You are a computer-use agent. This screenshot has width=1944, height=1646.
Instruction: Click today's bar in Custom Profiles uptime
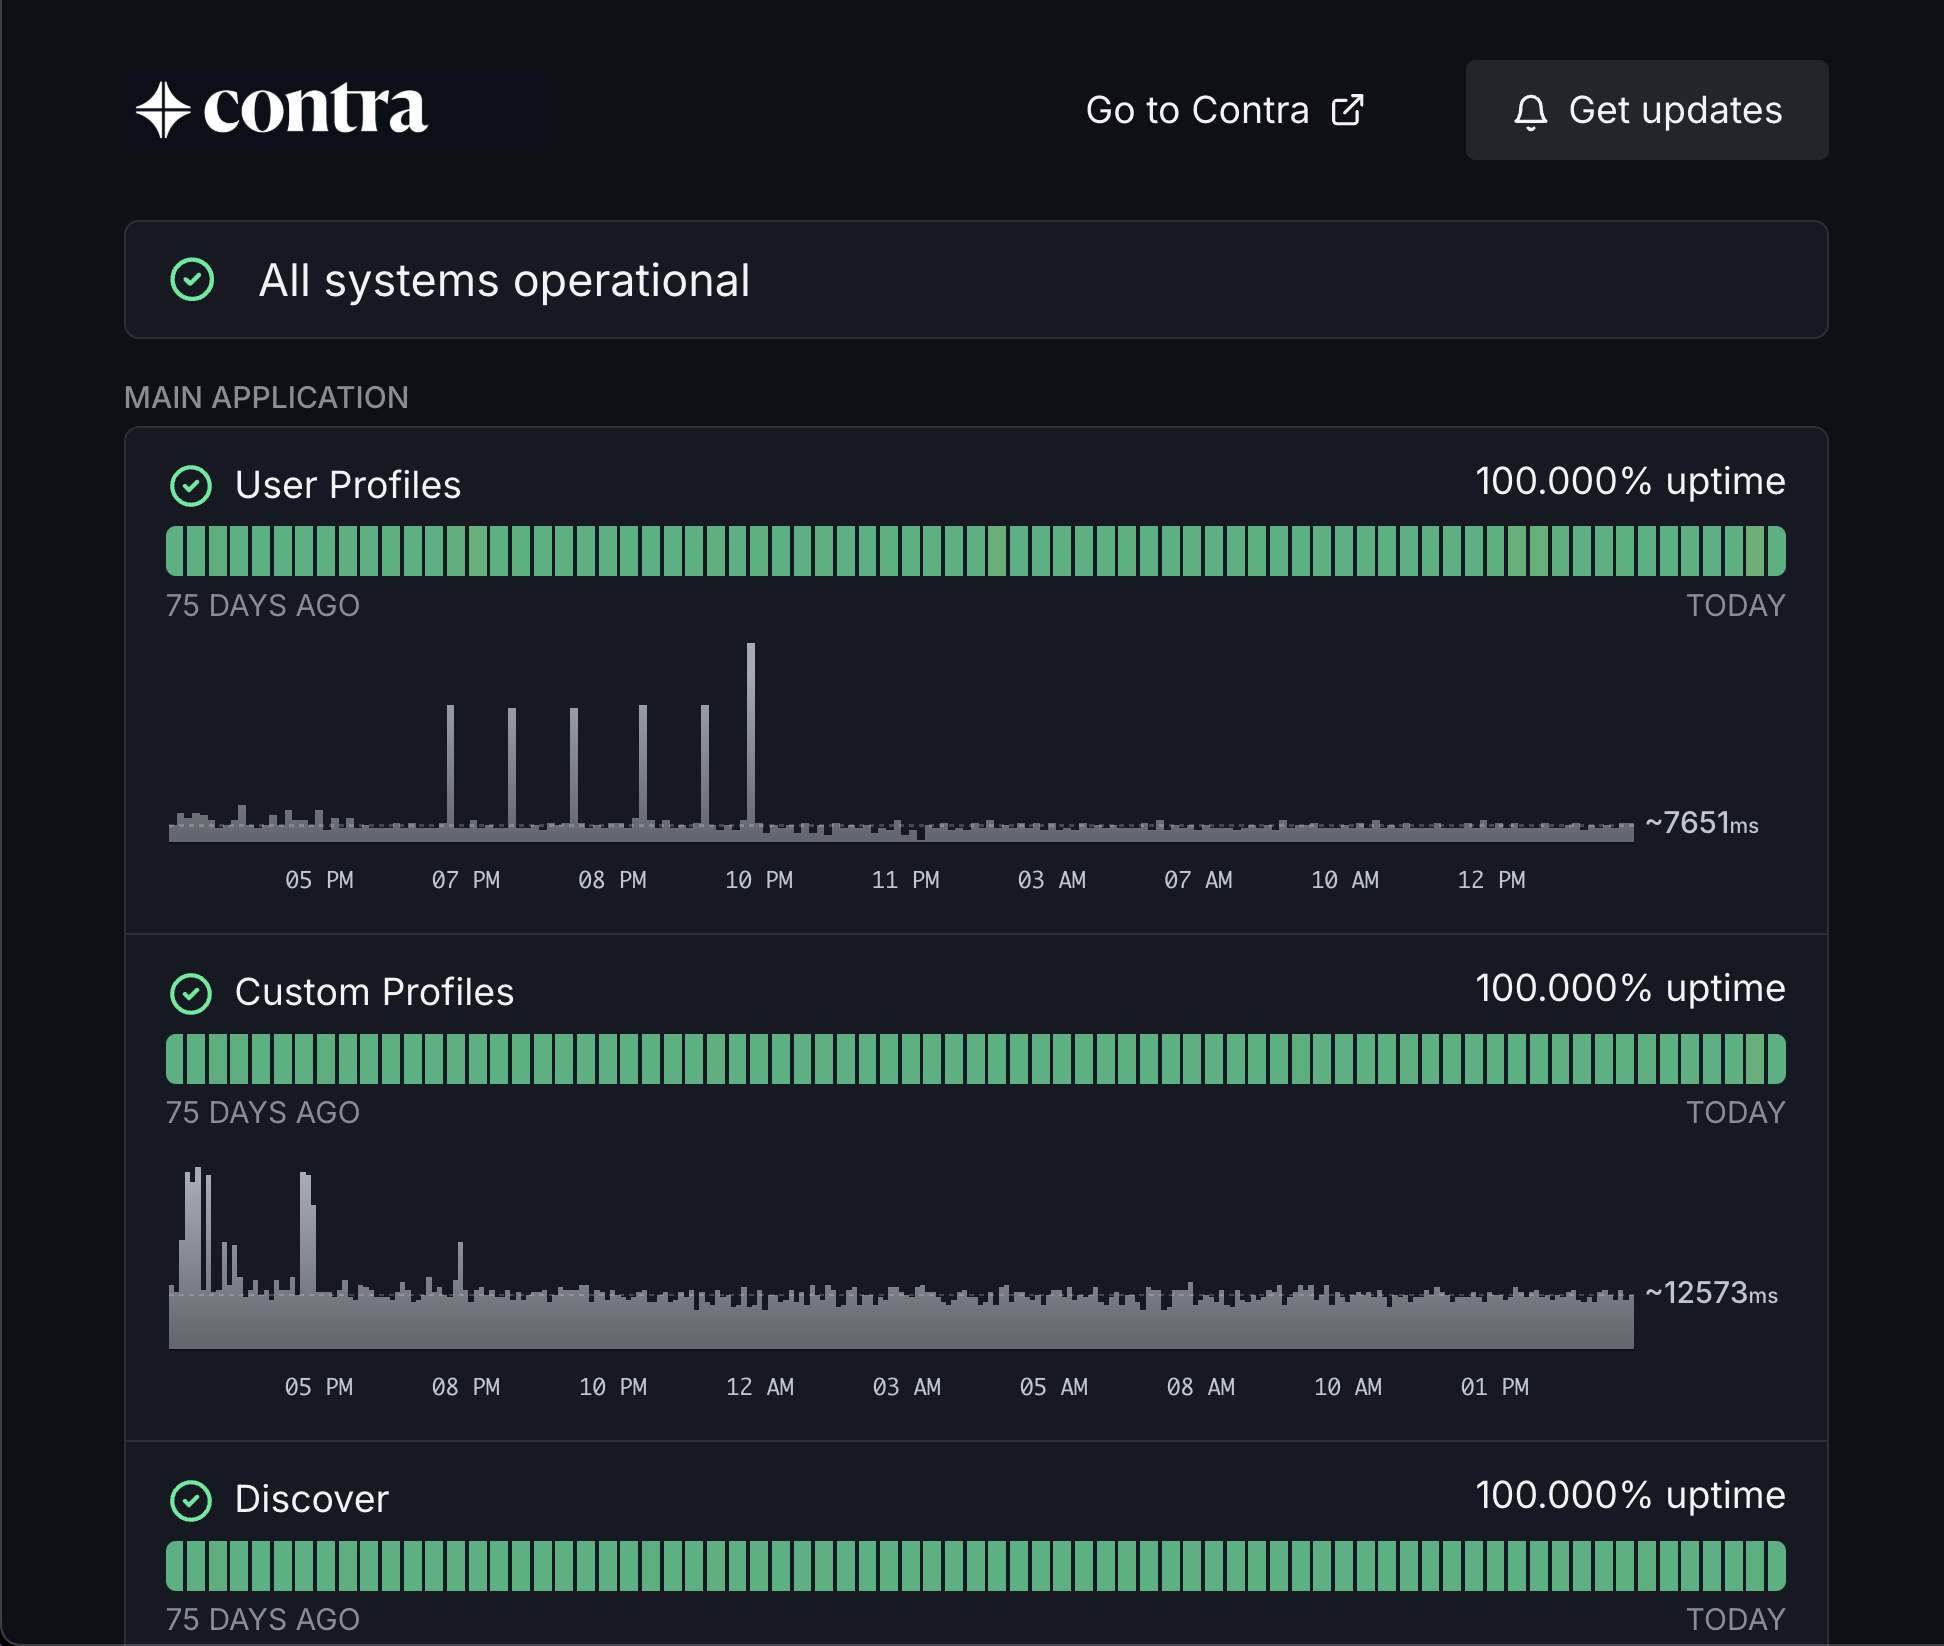coord(1777,1059)
